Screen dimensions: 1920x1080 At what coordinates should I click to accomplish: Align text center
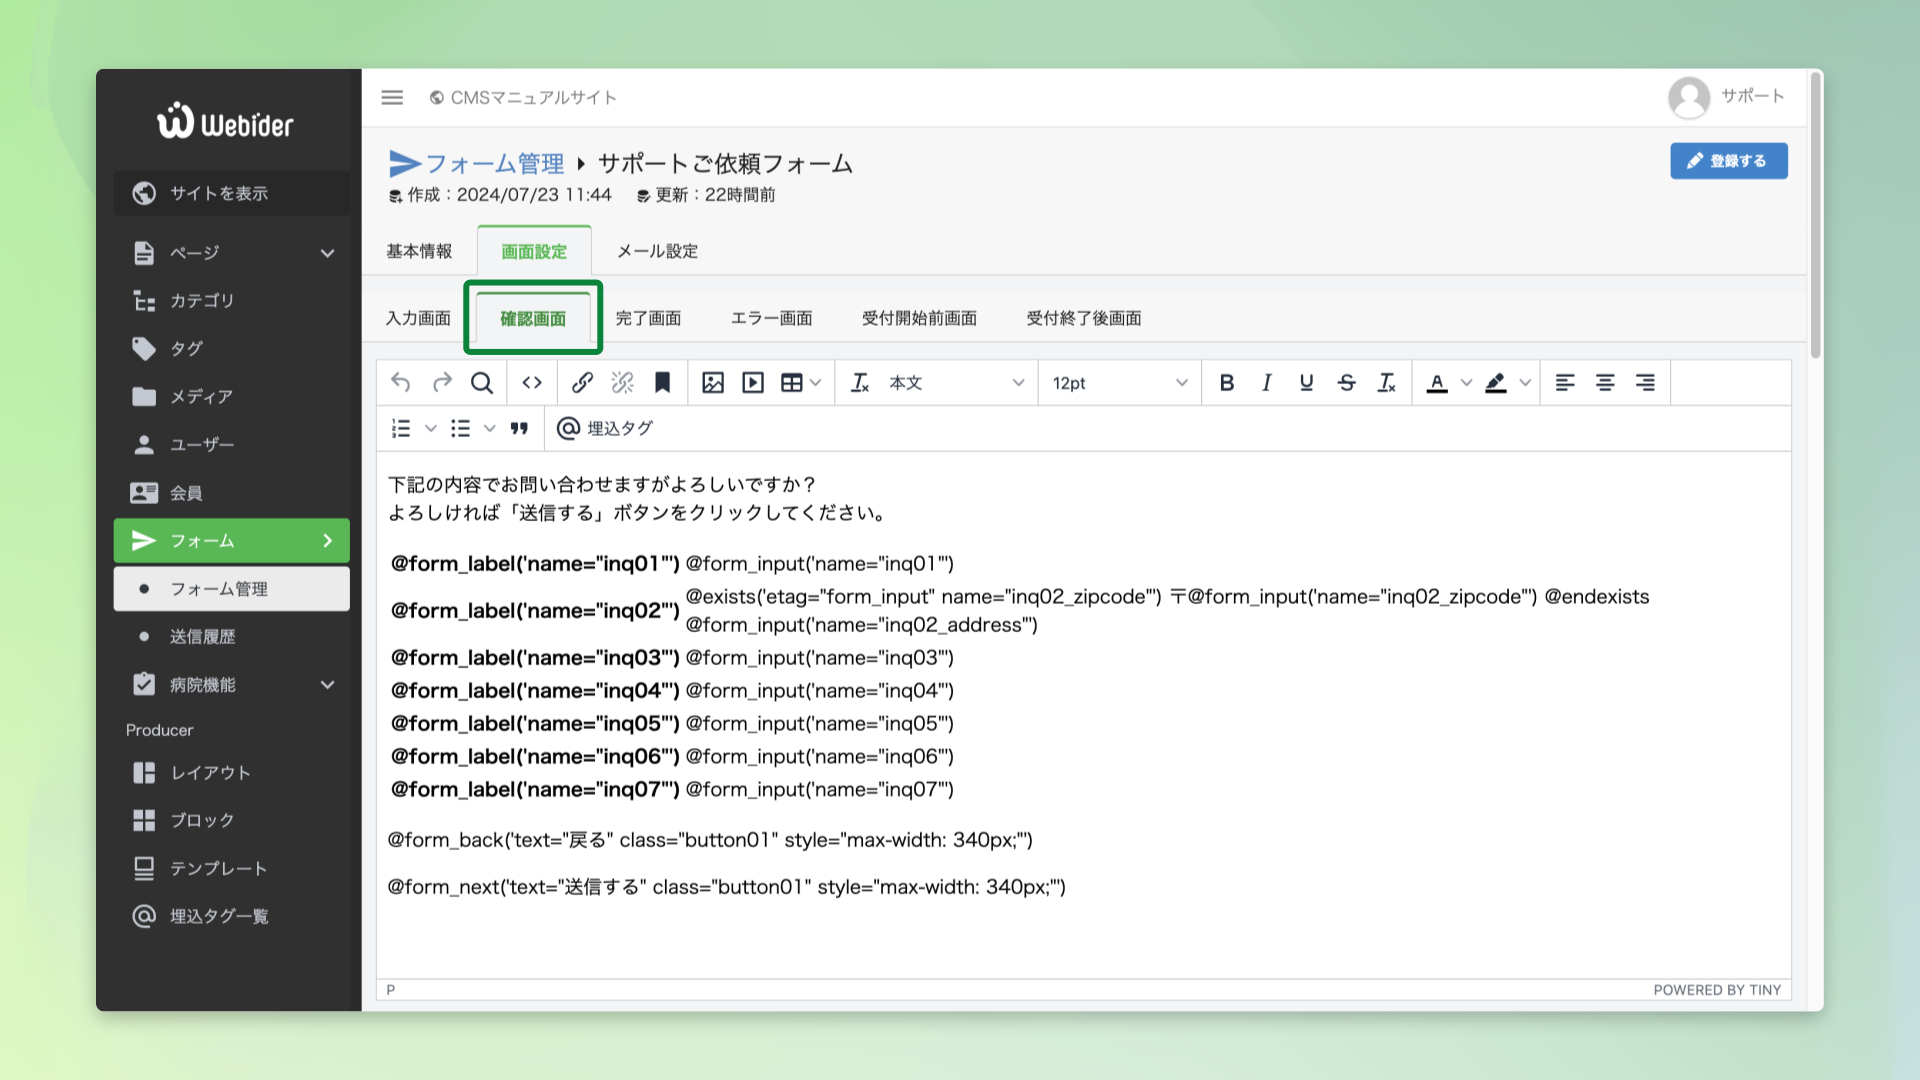click(1605, 383)
